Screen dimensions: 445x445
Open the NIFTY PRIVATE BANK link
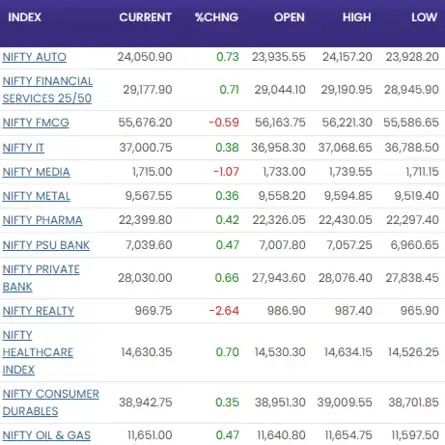pos(41,278)
